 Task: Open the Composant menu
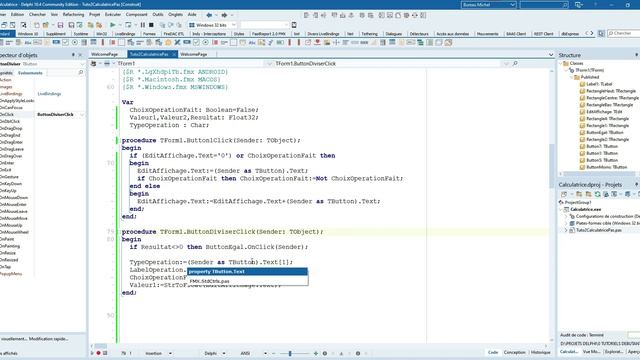136,15
